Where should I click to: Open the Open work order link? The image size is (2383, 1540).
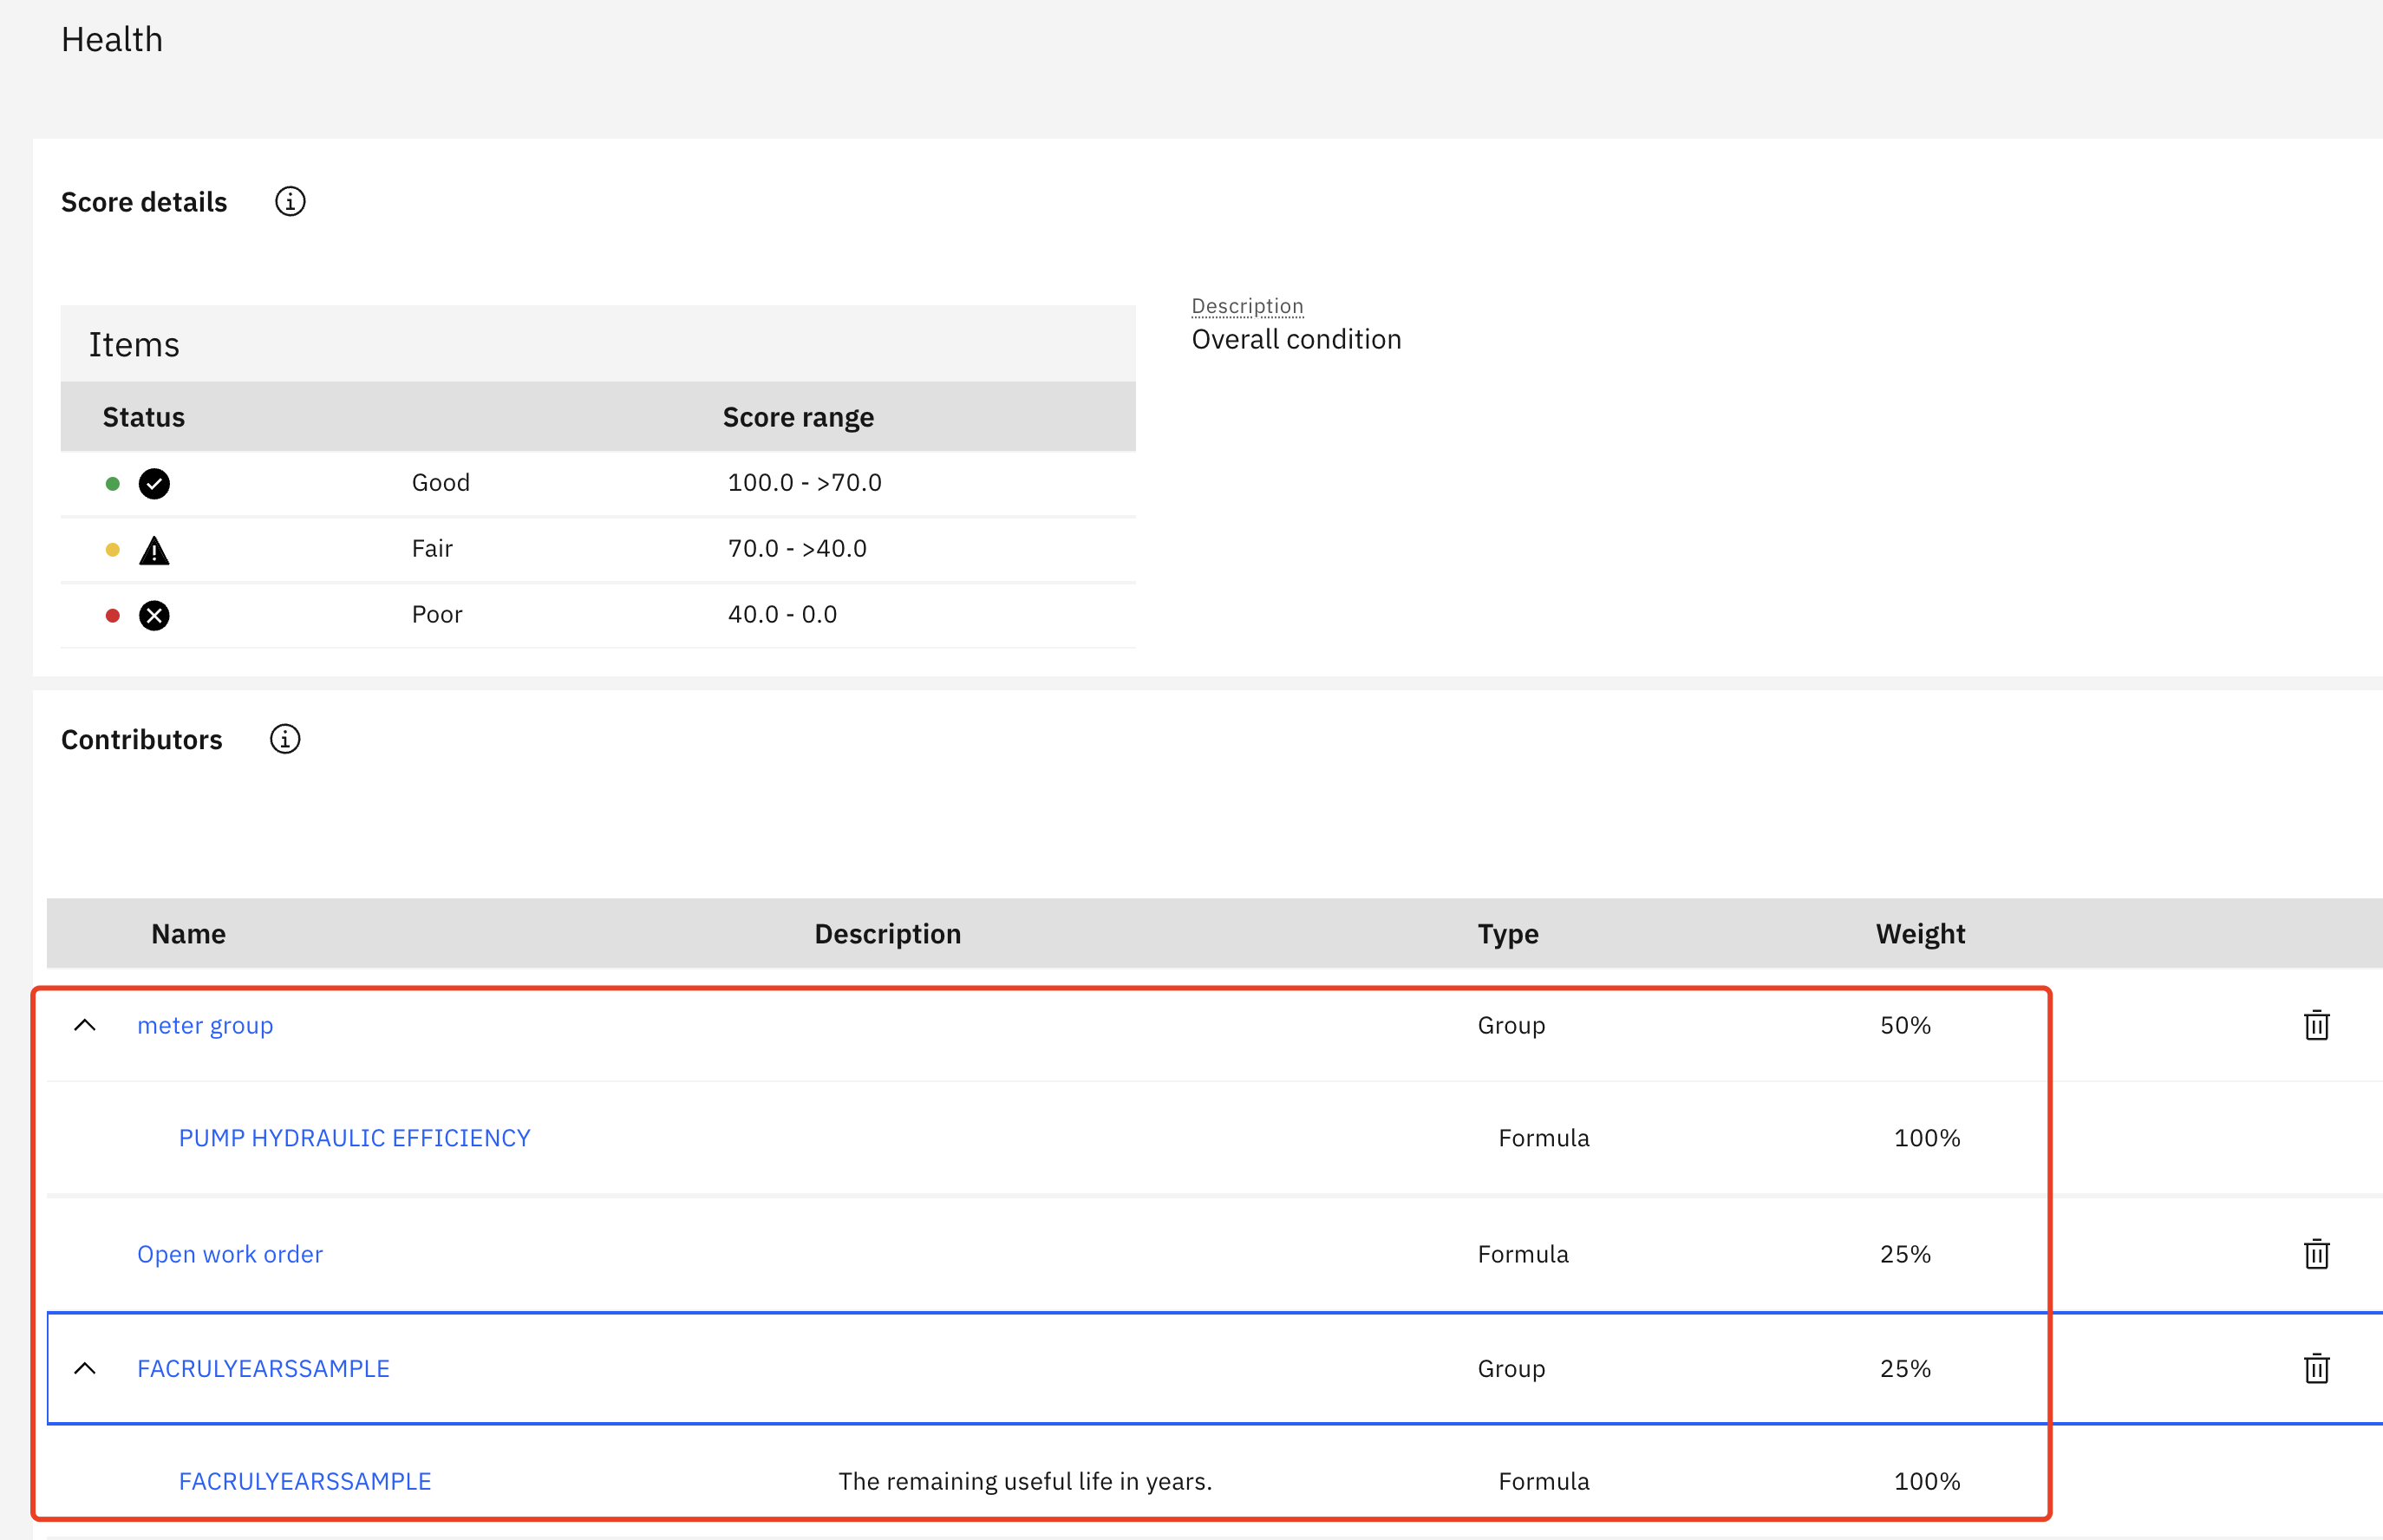click(230, 1254)
